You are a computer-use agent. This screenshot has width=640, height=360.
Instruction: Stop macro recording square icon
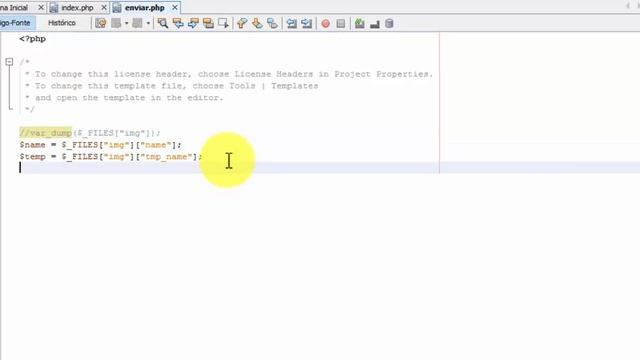pos(341,23)
